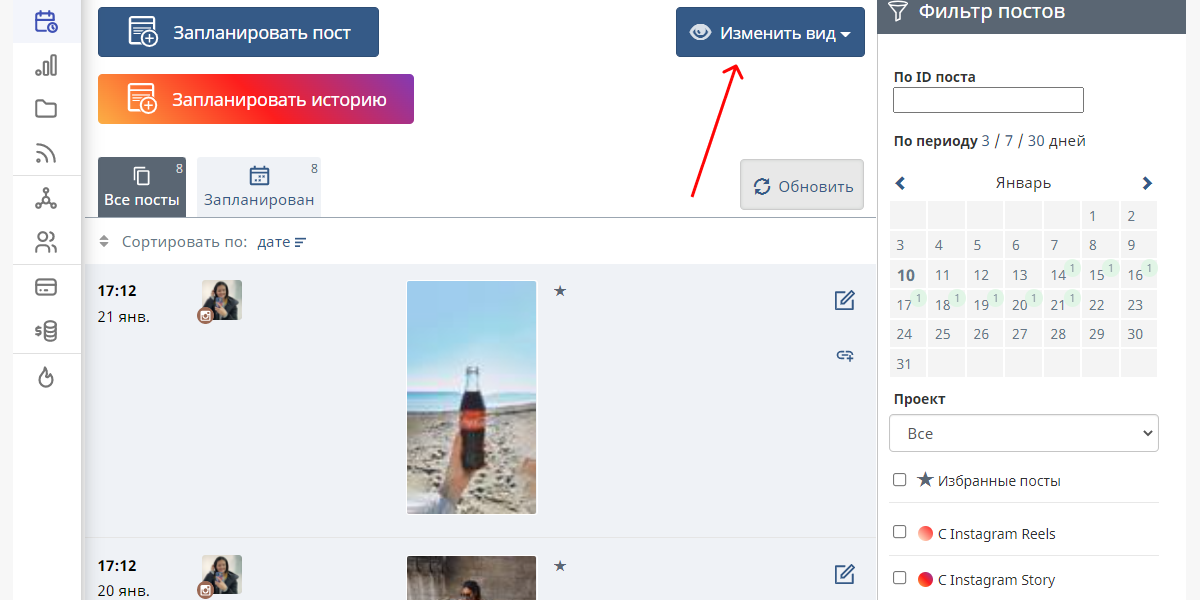Expand the Проект select box
Image resolution: width=1200 pixels, height=600 pixels.
(x=1023, y=434)
